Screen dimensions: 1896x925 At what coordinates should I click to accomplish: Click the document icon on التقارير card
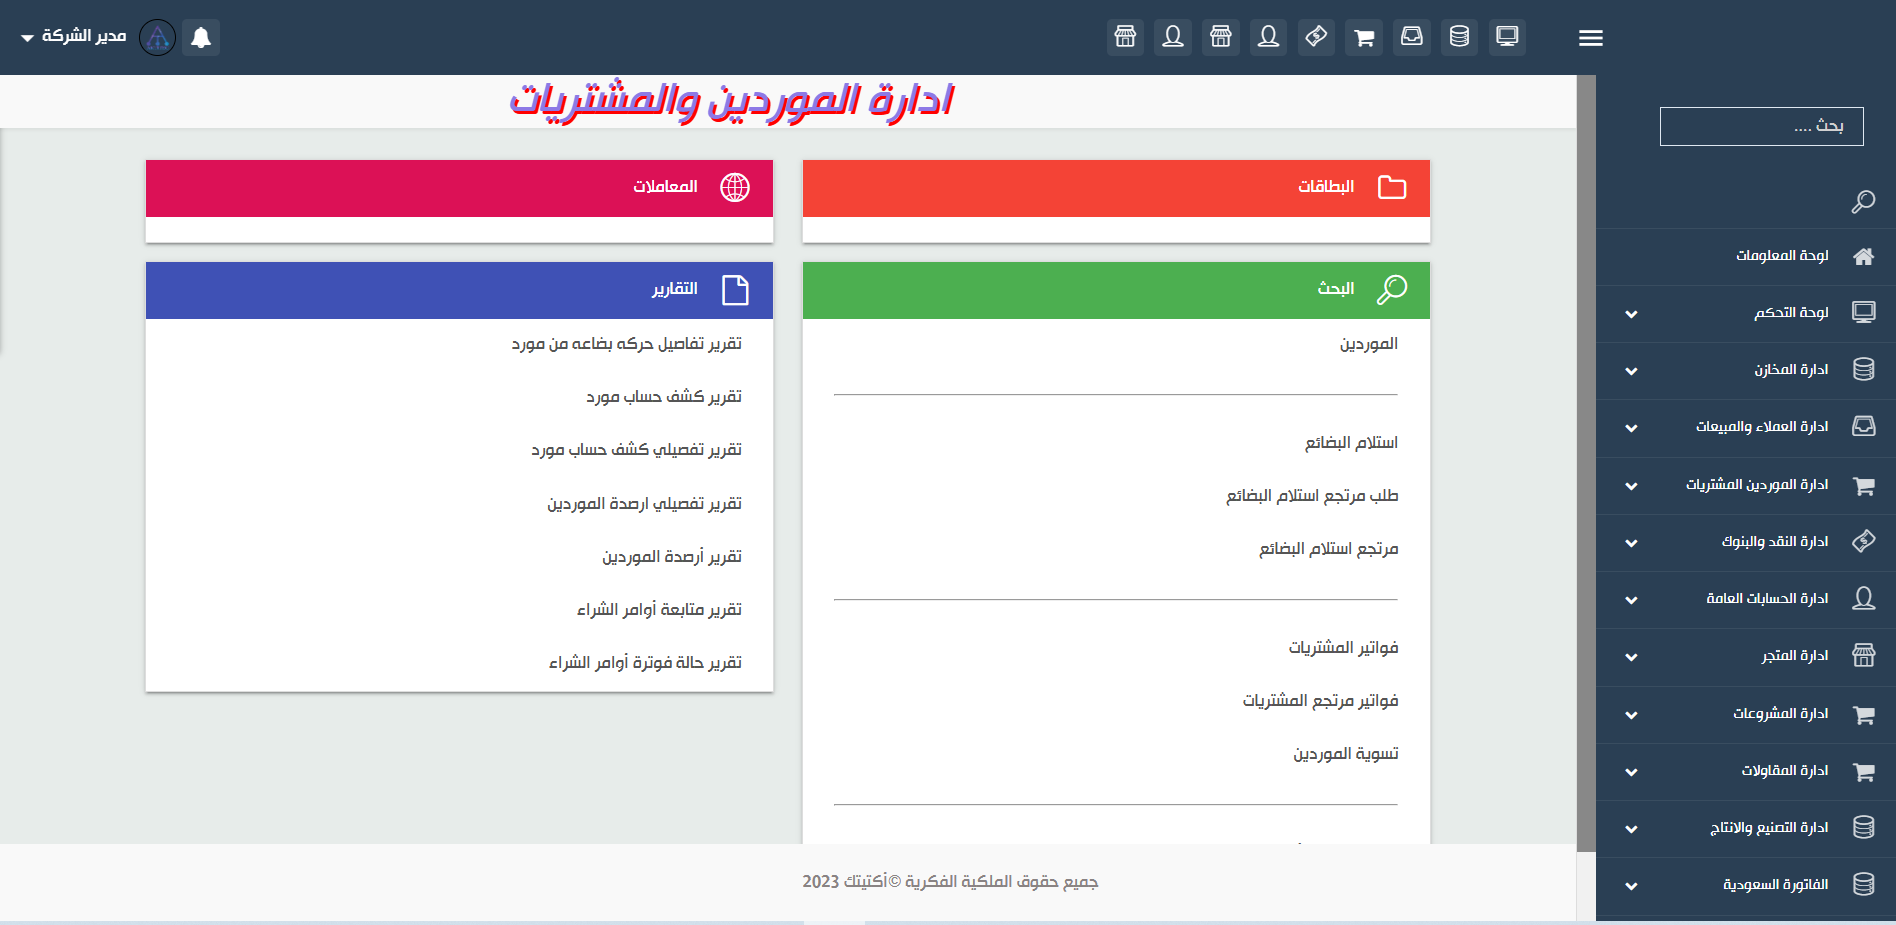735,290
